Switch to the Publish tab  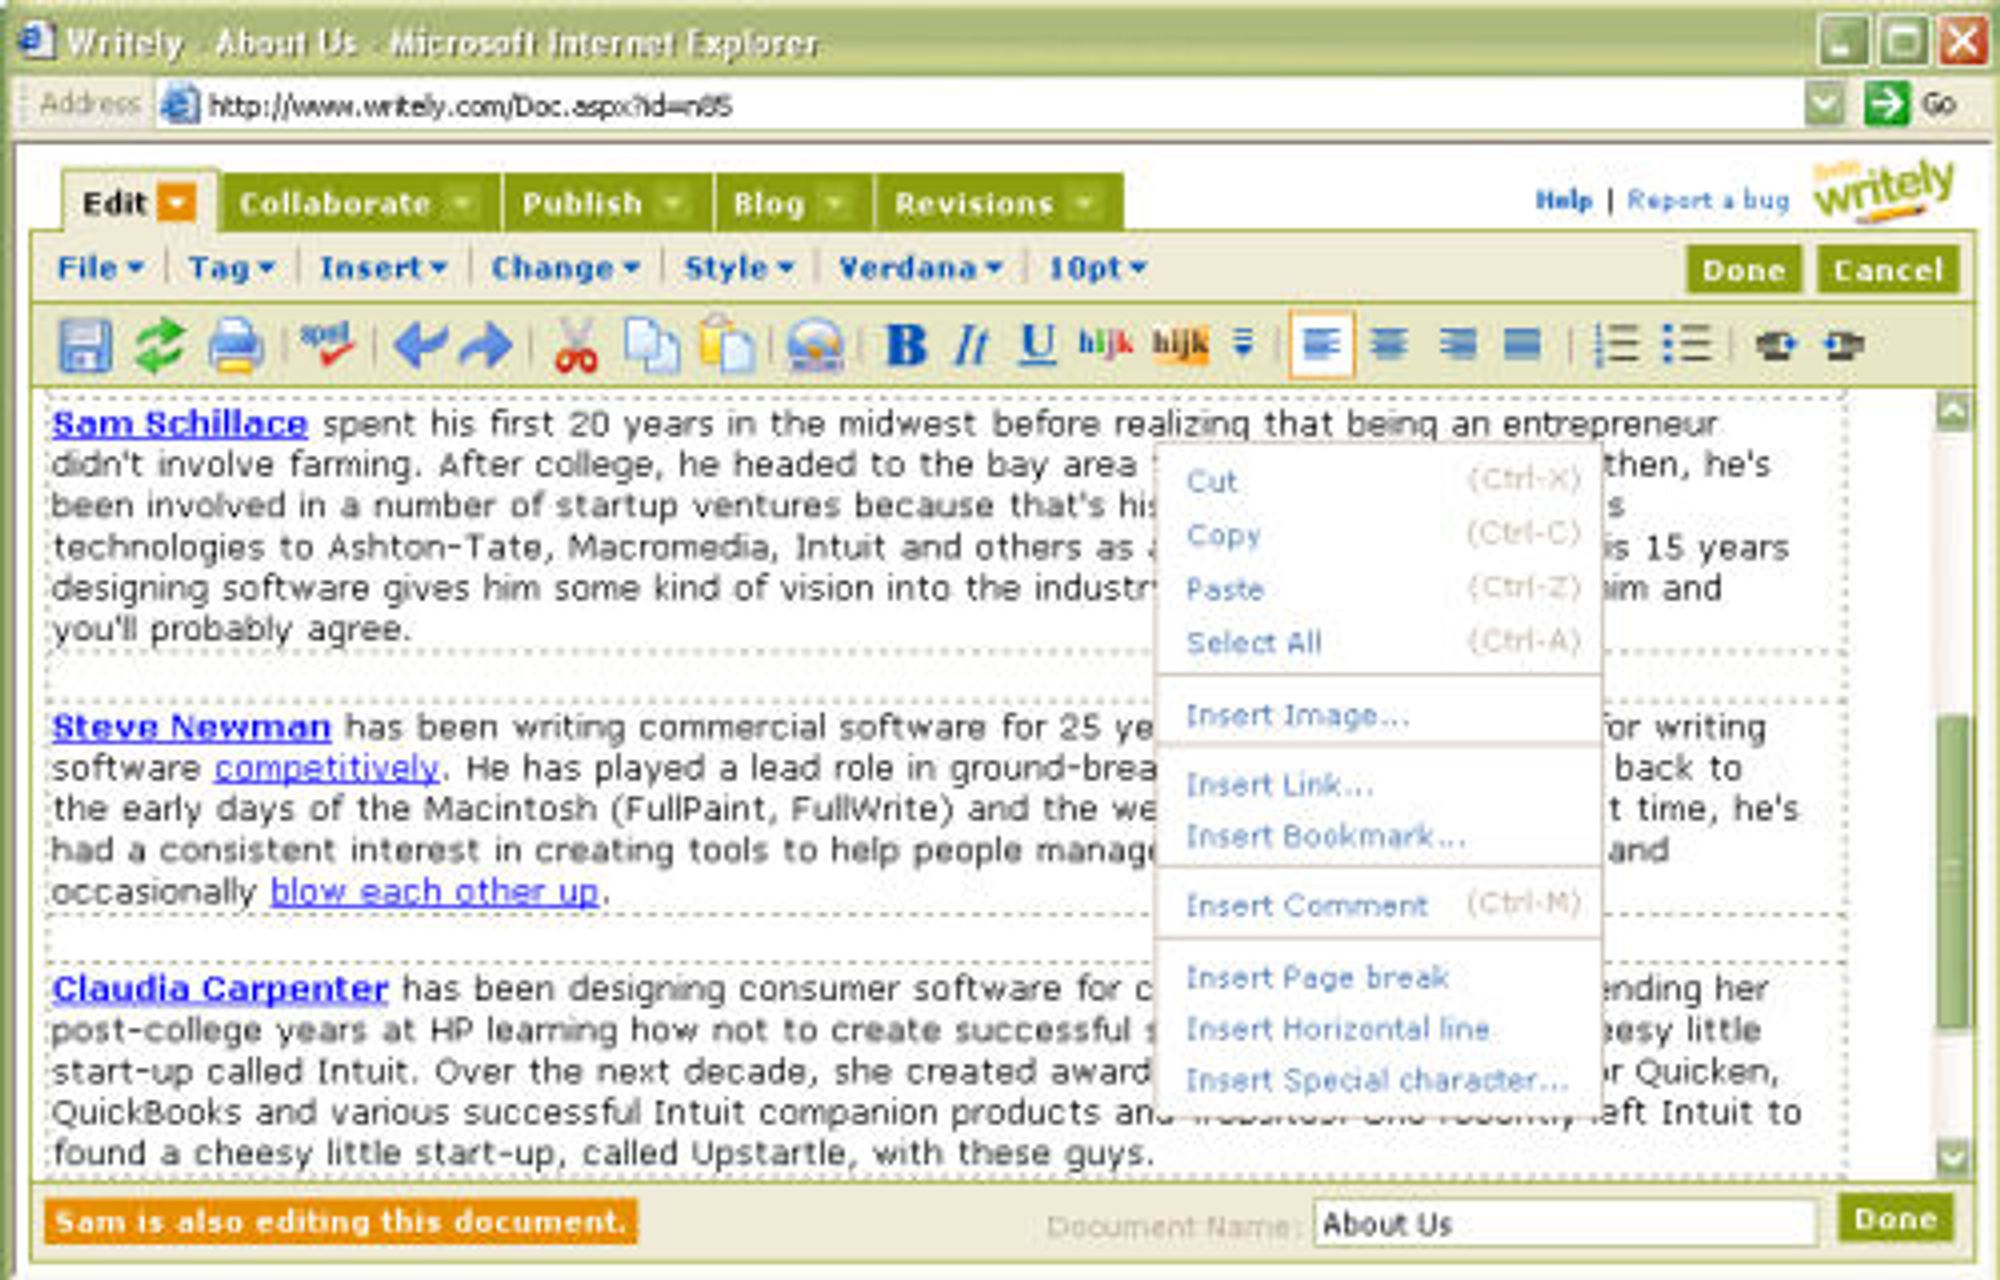(x=608, y=203)
